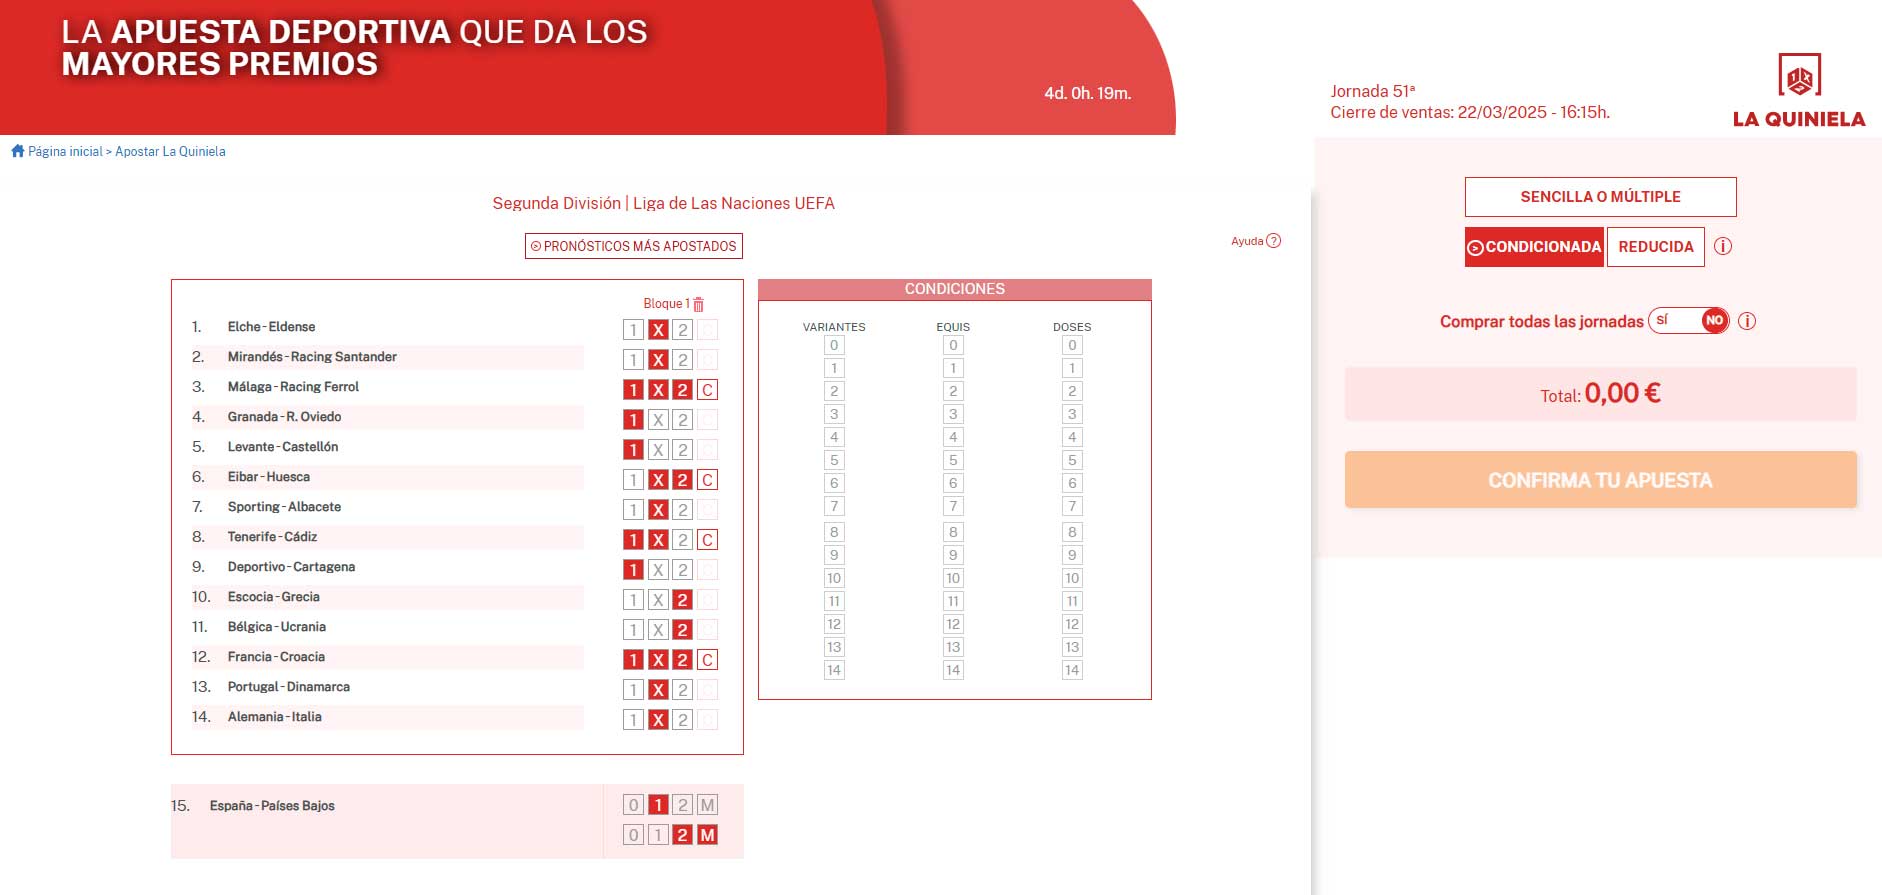Select Equis condition value 5
Screen dimensions: 1882x895
[953, 460]
